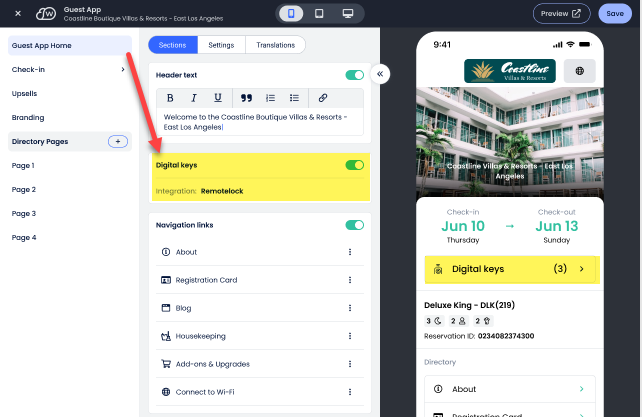This screenshot has height=417, width=642.
Task: Switch to mobile phone preview mode
Action: click(x=291, y=14)
